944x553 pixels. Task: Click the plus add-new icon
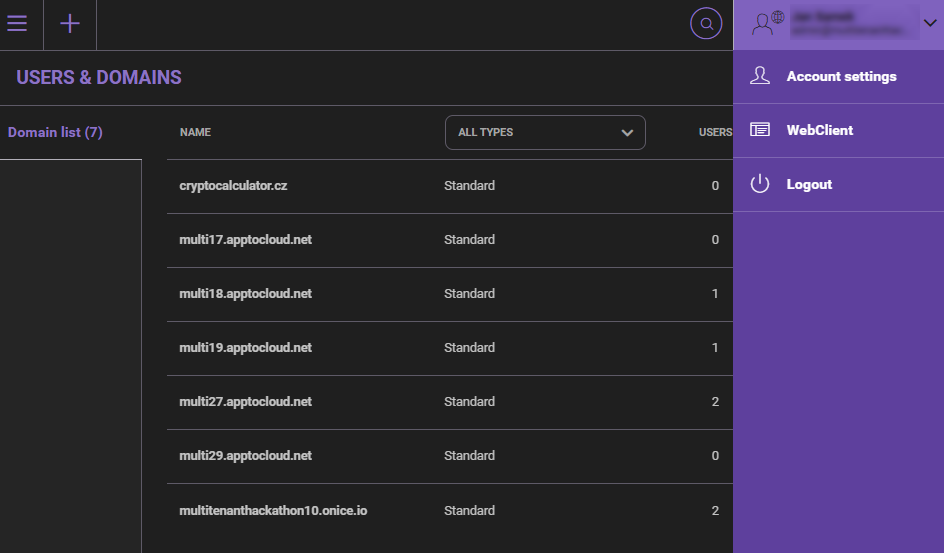pyautogui.click(x=70, y=23)
